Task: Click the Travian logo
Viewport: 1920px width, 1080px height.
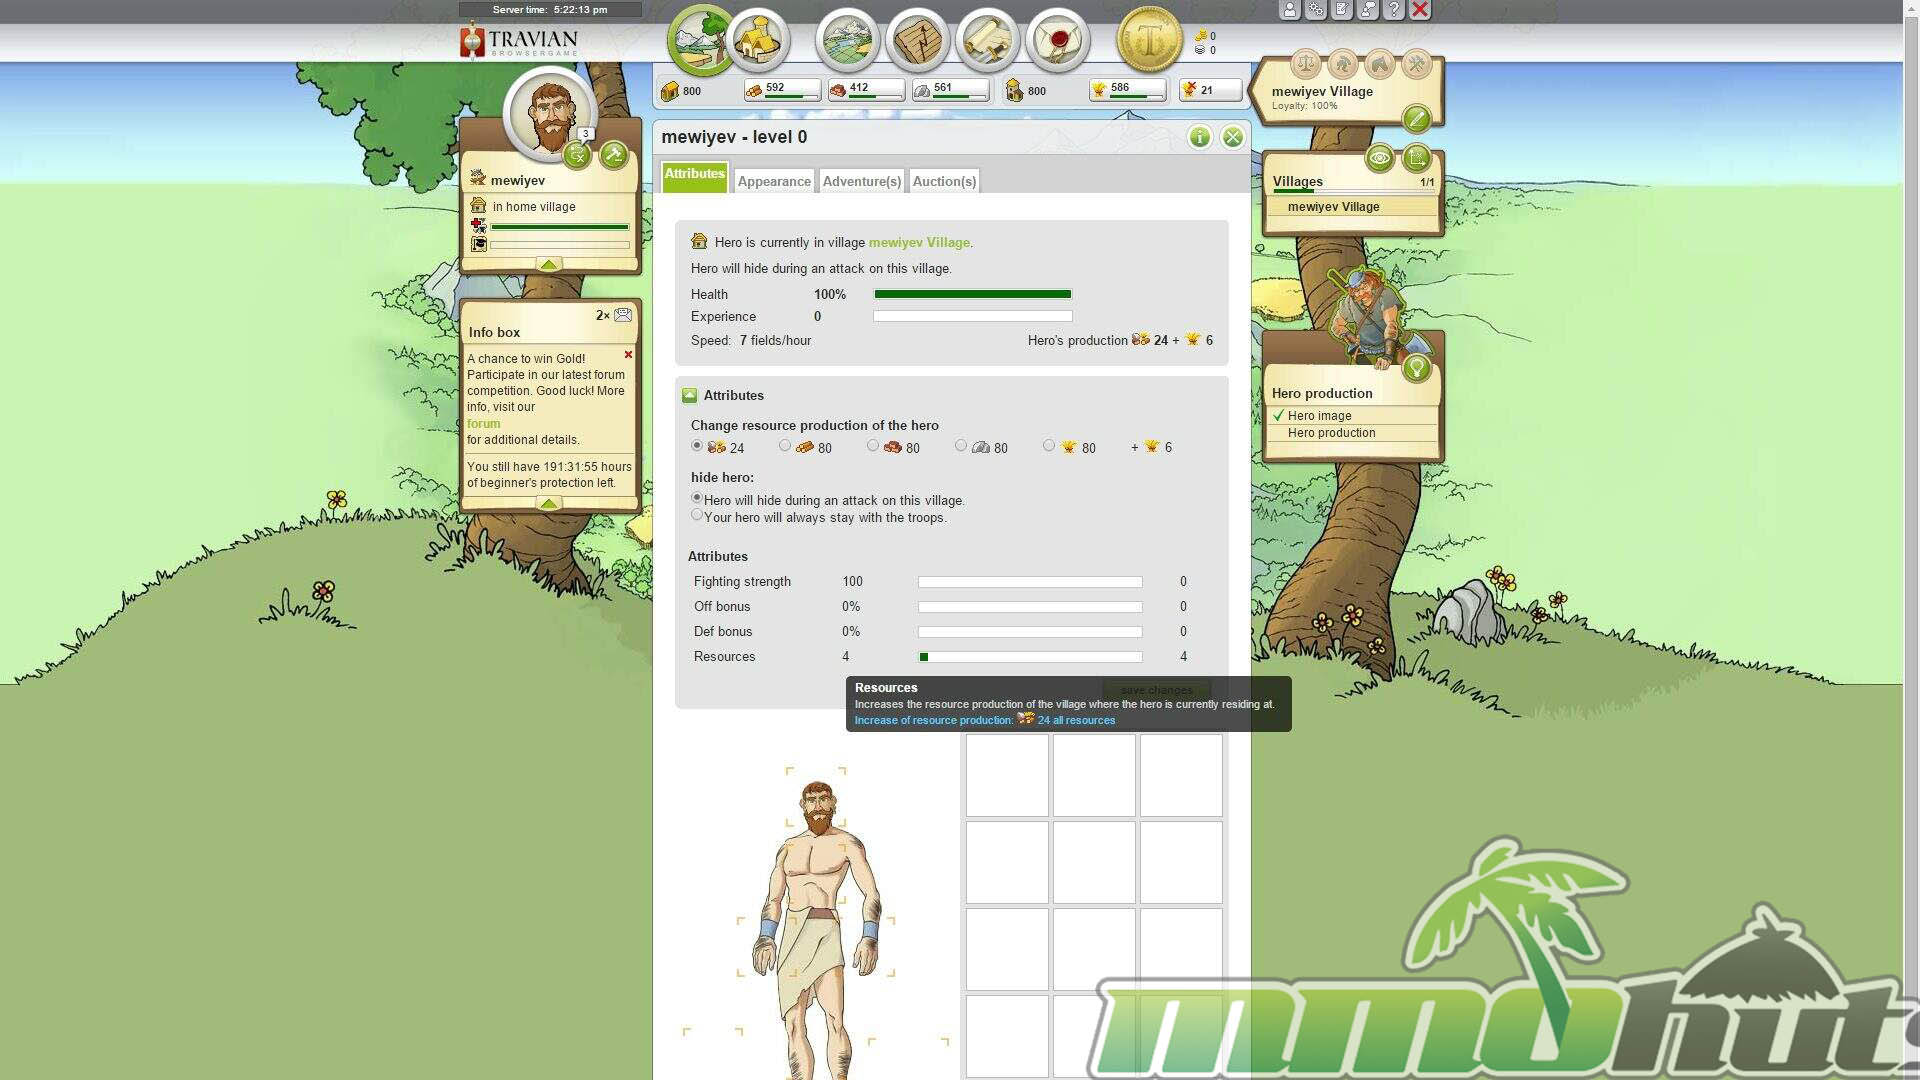Action: pos(520,42)
